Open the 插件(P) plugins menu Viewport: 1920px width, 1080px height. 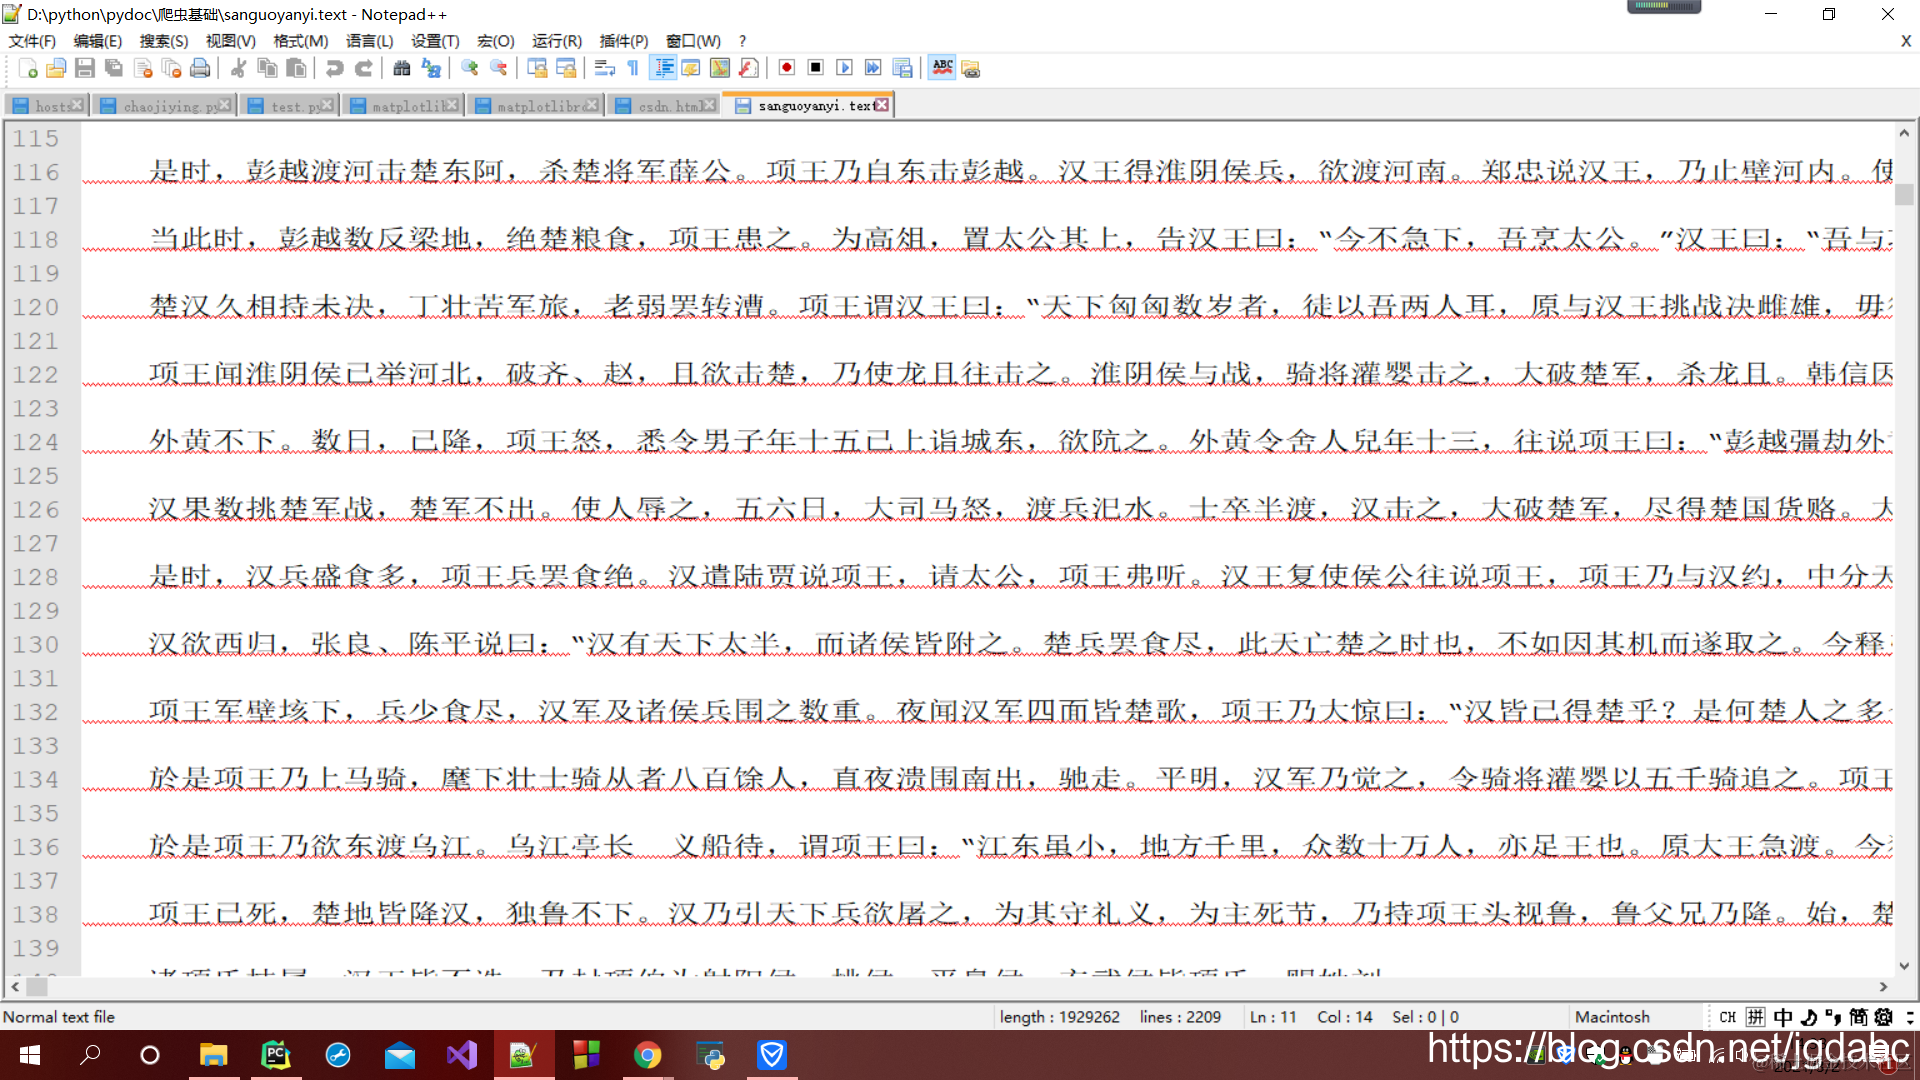(623, 41)
